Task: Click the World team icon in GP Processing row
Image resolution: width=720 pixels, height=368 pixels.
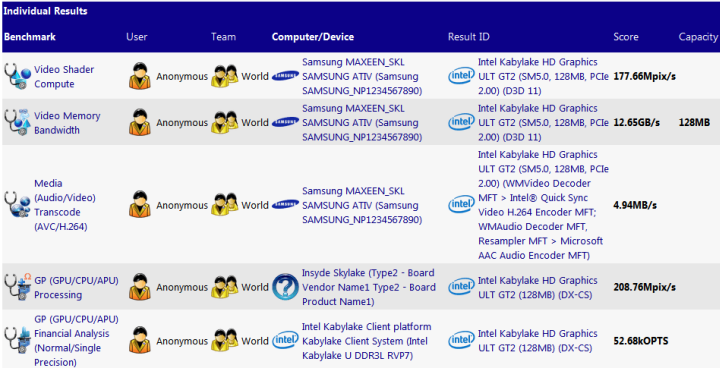Action: 225,287
